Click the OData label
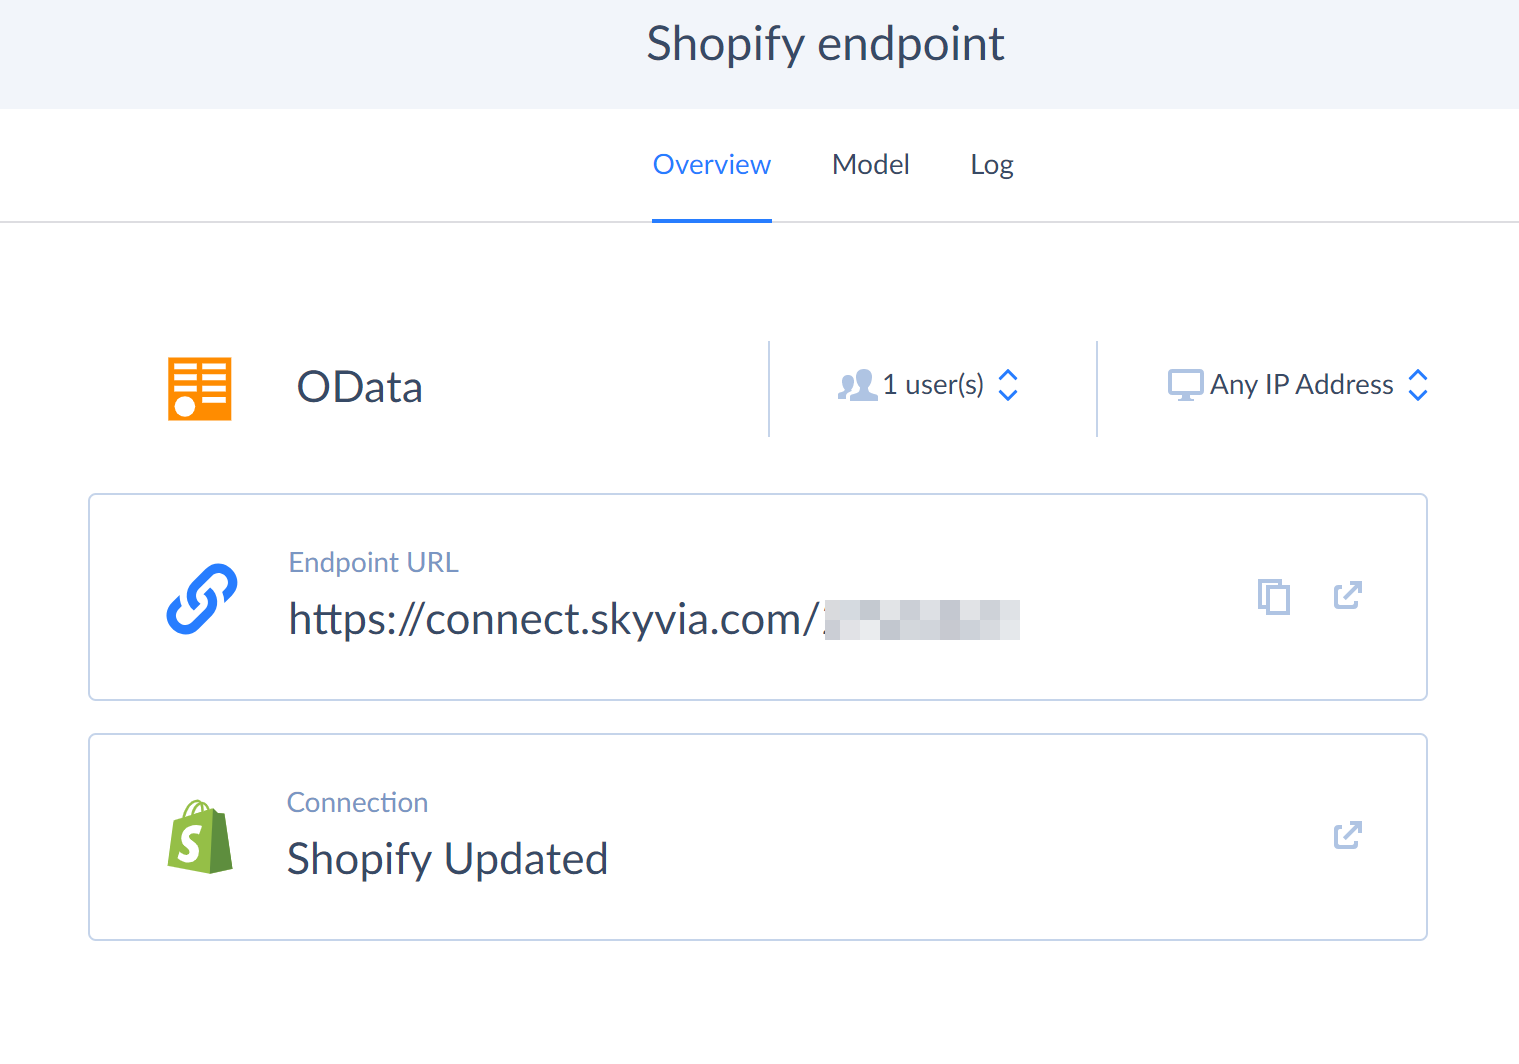This screenshot has width=1519, height=1064. click(360, 388)
